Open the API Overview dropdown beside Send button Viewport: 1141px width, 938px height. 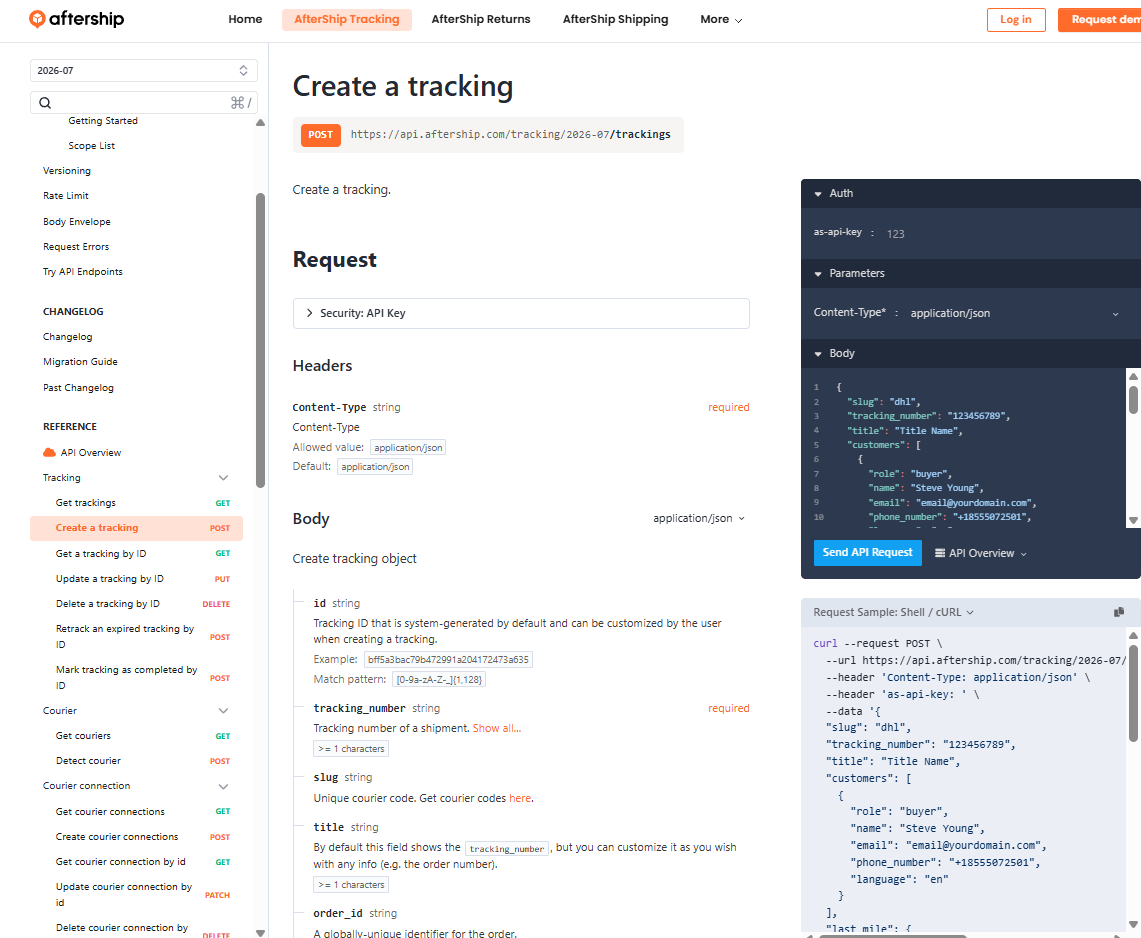point(981,553)
